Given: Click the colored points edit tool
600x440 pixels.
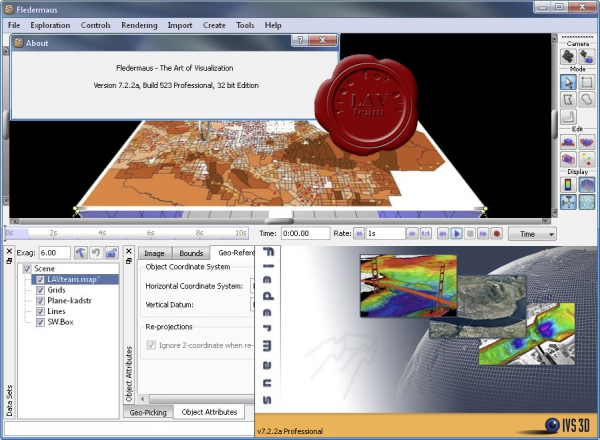Looking at the screenshot, I should coord(586,159).
